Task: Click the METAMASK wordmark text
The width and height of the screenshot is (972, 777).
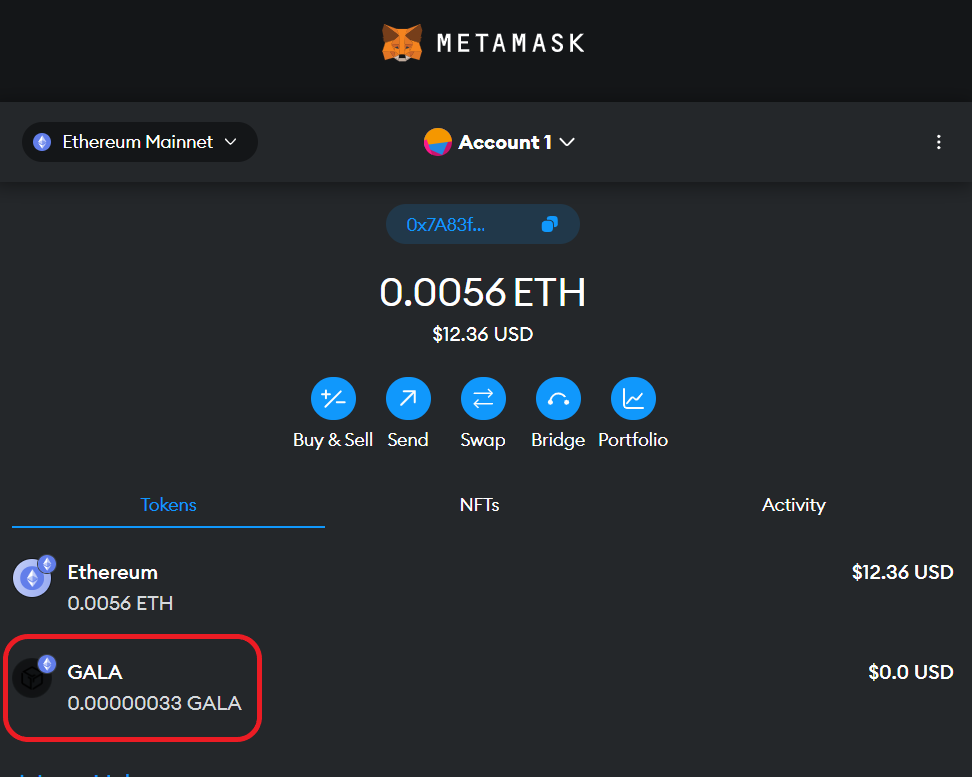Action: coord(511,43)
